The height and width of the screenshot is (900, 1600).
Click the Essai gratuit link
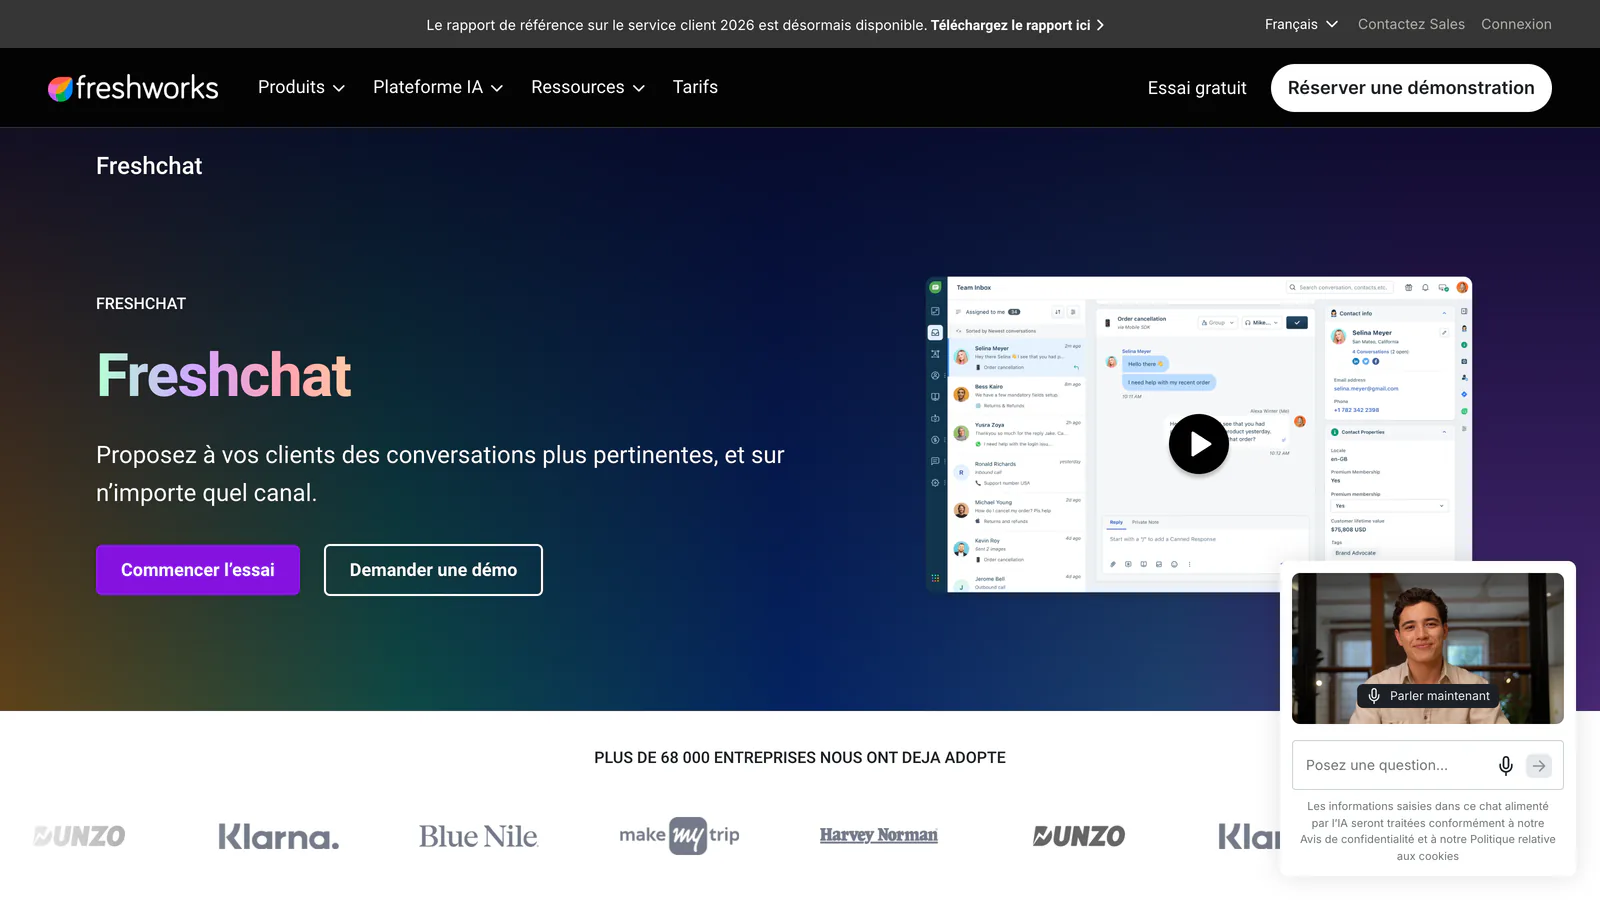(1197, 88)
